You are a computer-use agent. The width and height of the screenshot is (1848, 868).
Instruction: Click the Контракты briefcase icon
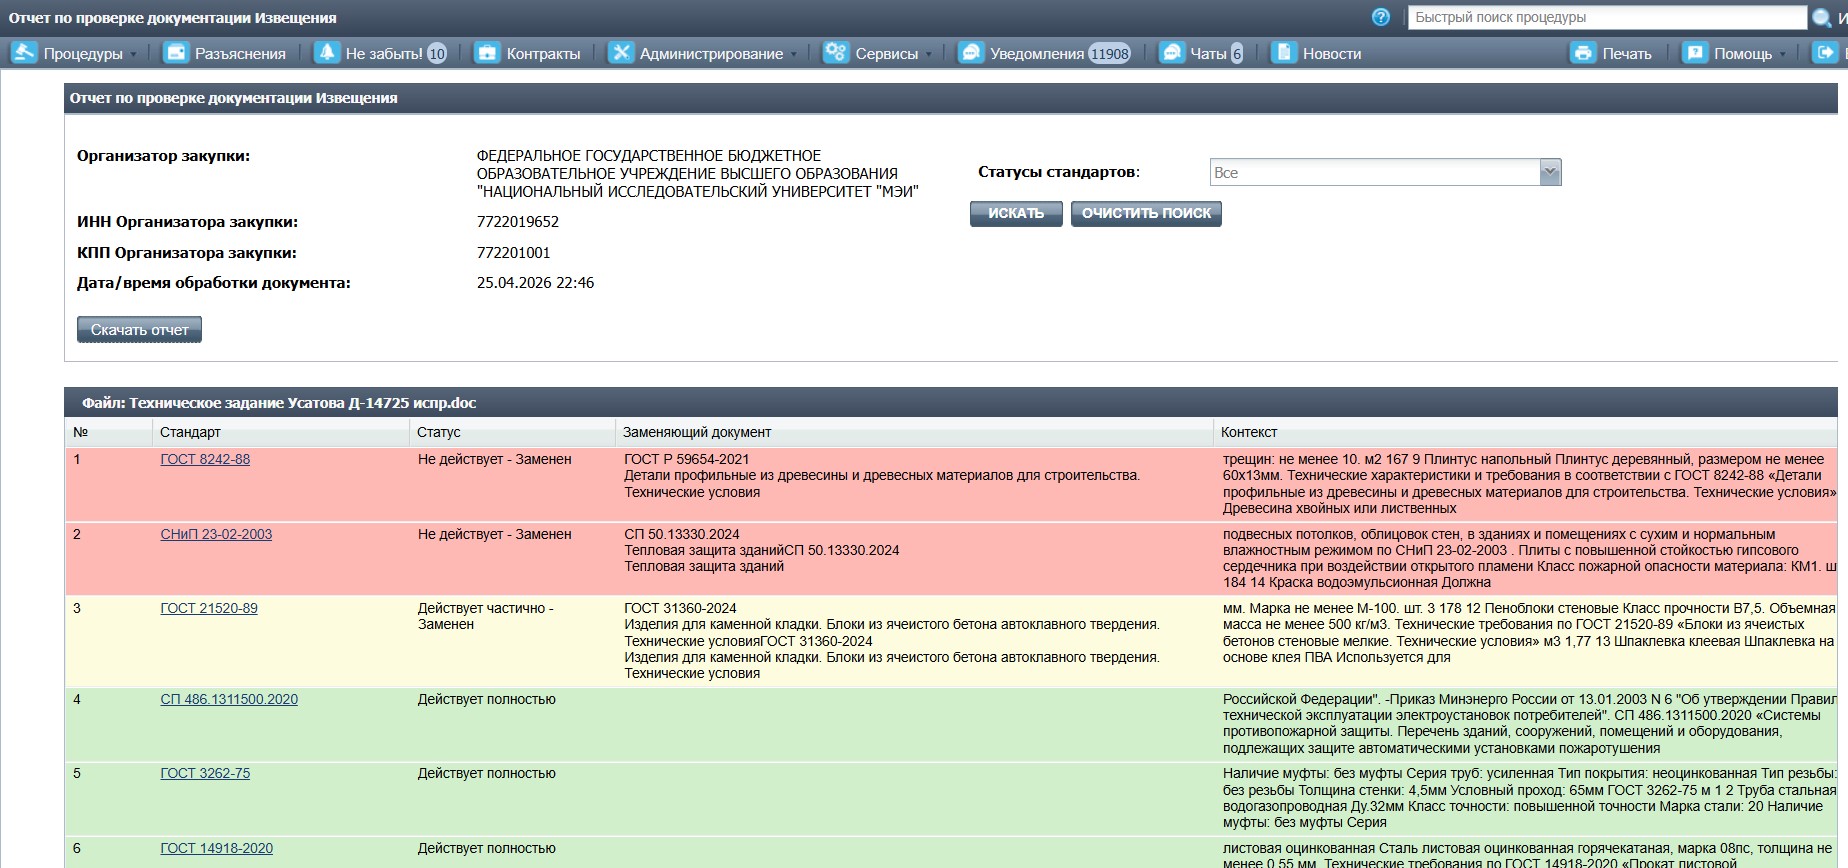(x=487, y=52)
